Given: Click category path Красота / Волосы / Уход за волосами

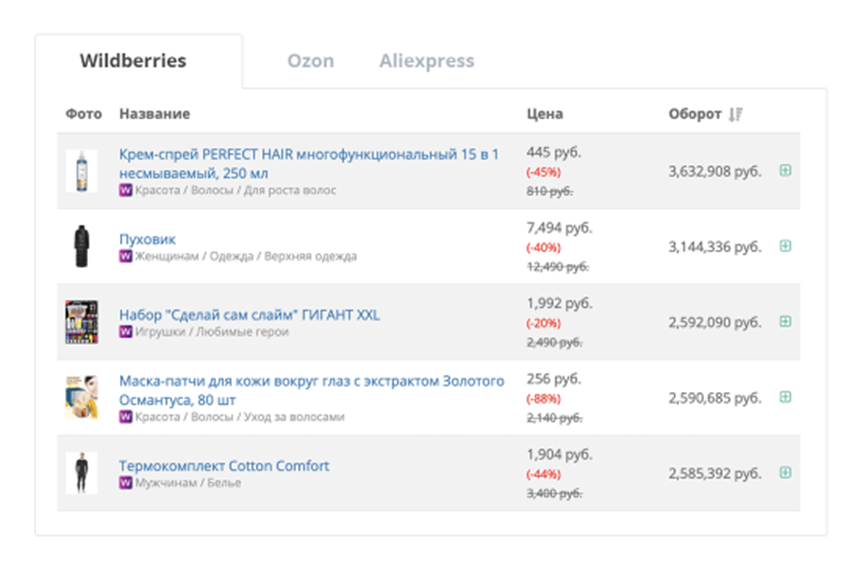Looking at the screenshot, I should point(240,417).
